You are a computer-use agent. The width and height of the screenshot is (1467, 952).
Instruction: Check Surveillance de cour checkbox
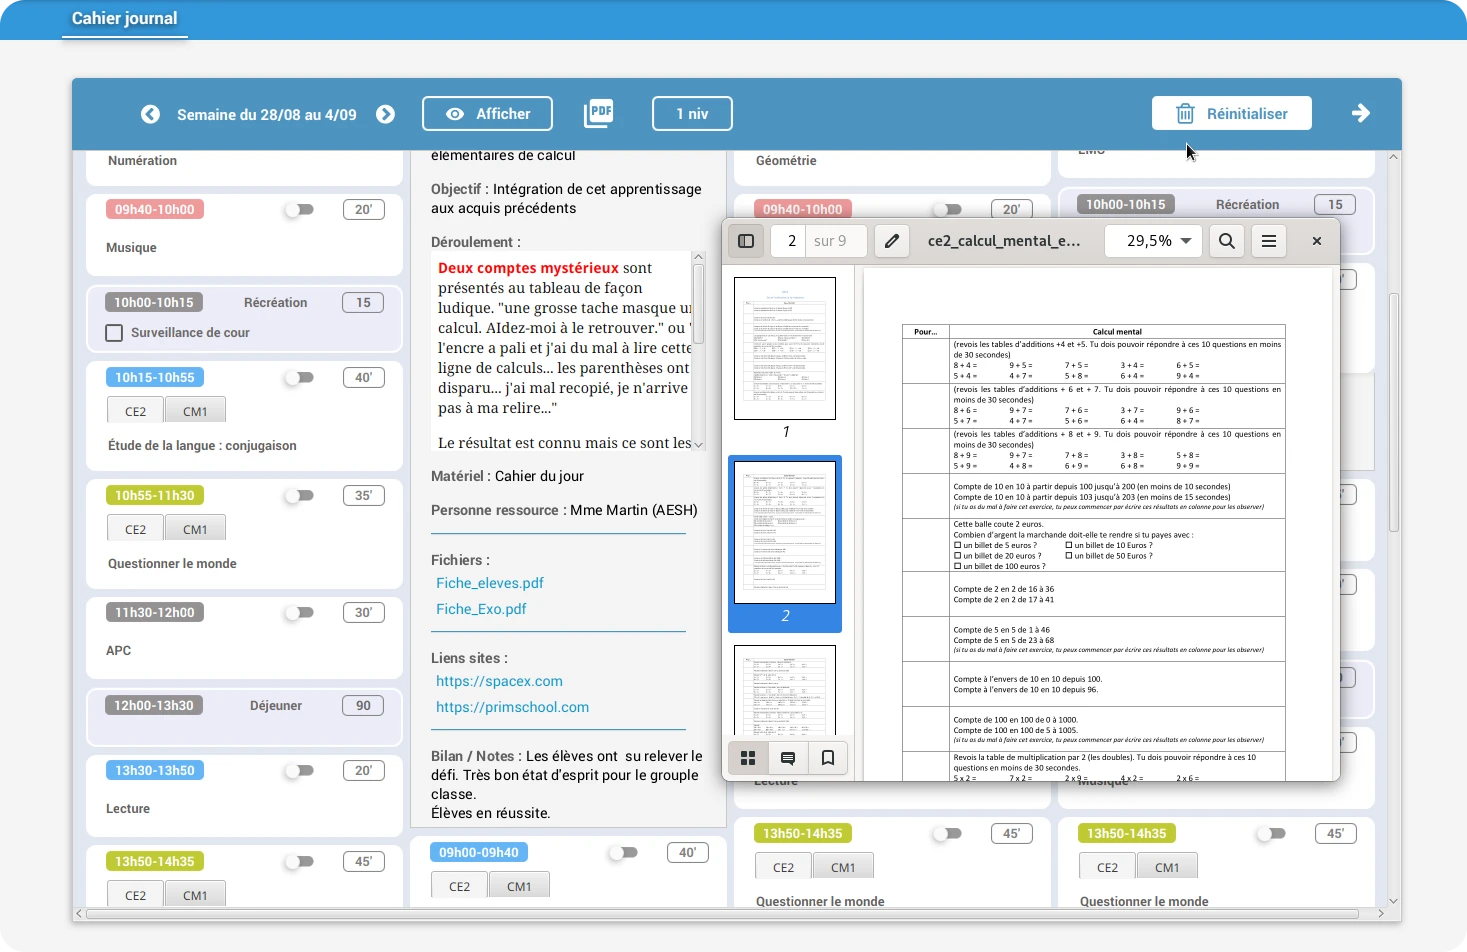point(114,333)
